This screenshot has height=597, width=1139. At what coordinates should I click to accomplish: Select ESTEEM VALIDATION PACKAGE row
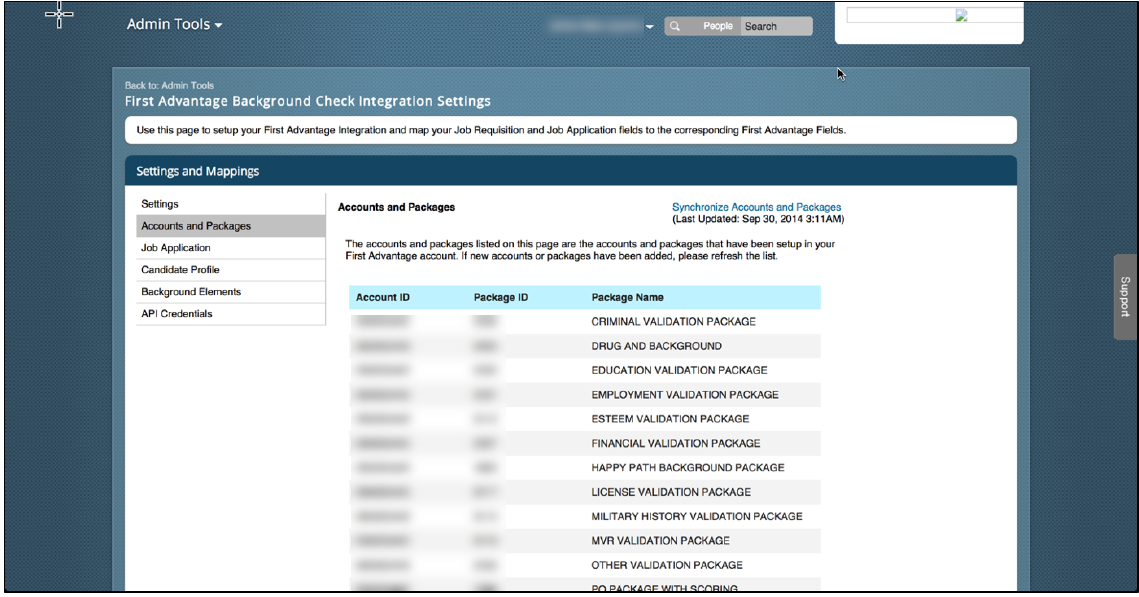pos(585,419)
